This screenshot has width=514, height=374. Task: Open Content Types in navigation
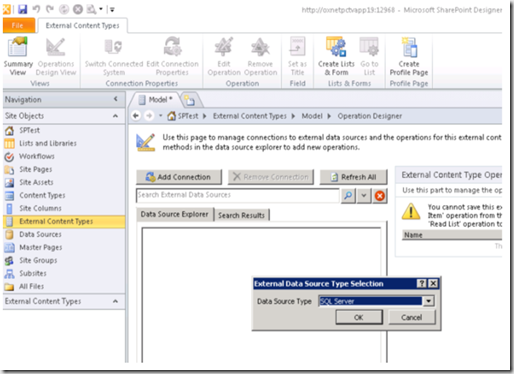click(x=64, y=195)
